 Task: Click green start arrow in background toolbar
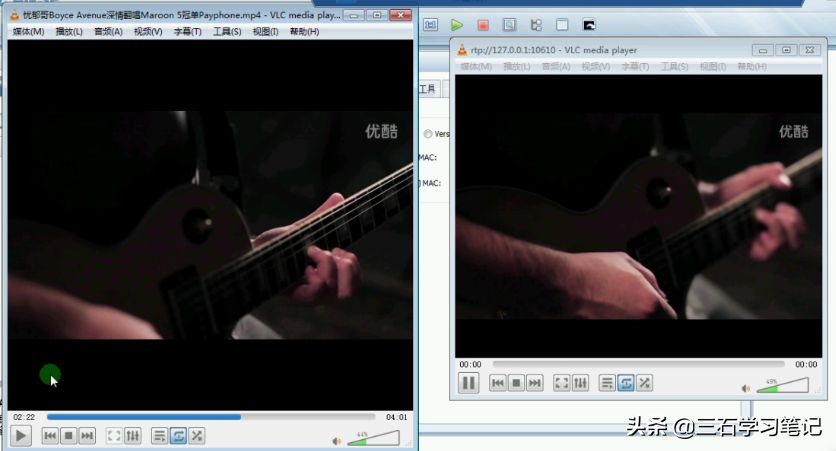pyautogui.click(x=457, y=25)
